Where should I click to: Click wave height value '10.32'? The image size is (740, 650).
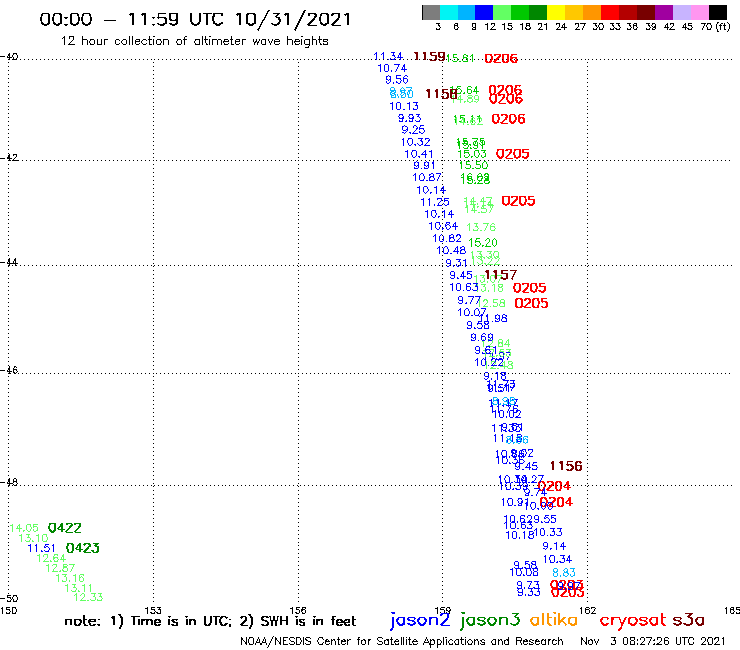point(415,142)
